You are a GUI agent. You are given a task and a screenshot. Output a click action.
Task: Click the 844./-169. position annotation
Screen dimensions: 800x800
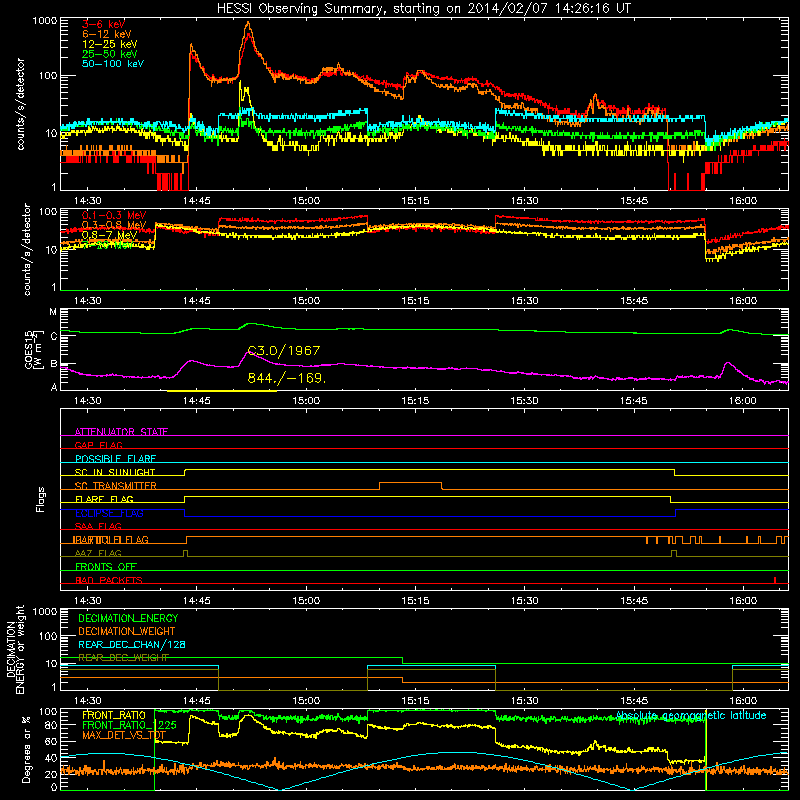click(287, 378)
